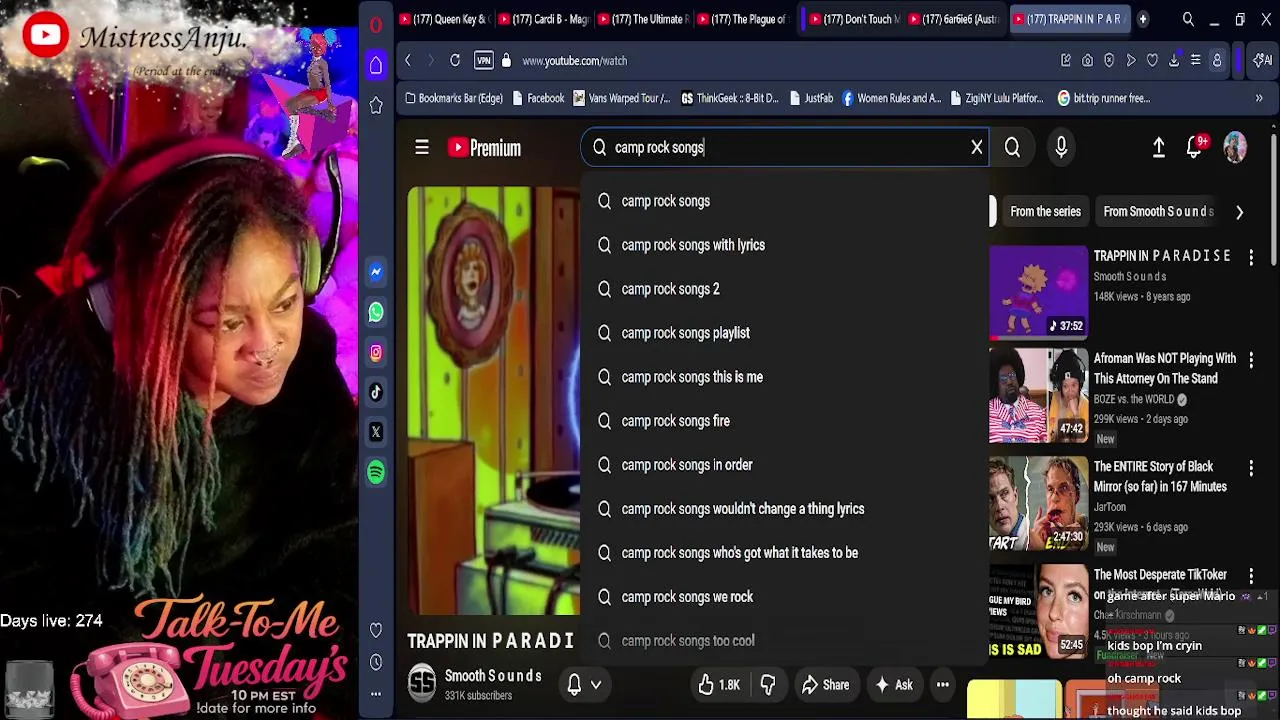This screenshot has height=720, width=1280.
Task: Open sidebar three-dot setup menu
Action: [x=376, y=693]
